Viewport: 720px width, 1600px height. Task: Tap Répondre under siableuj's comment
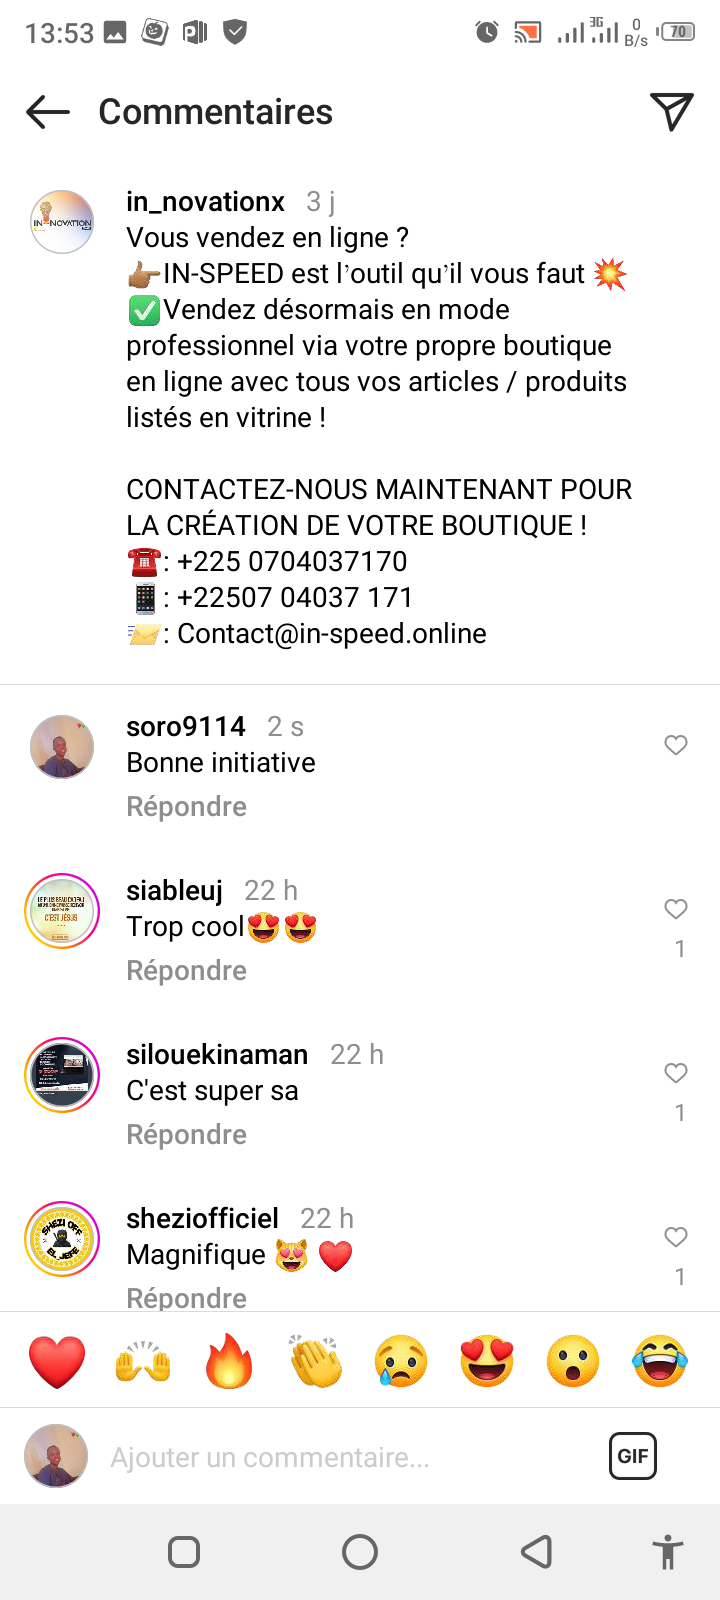coord(186,971)
